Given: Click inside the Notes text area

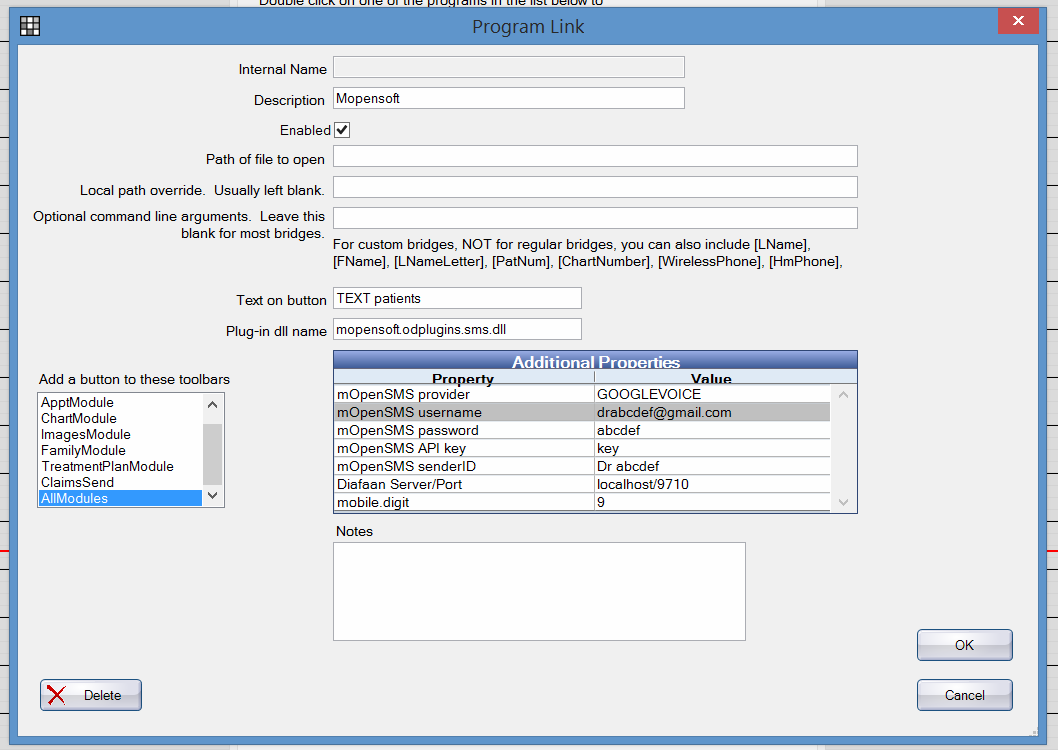Looking at the screenshot, I should (x=539, y=592).
